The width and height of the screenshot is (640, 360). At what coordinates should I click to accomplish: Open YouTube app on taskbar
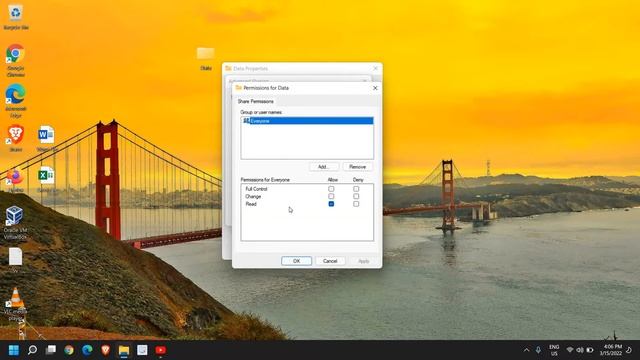[160, 350]
